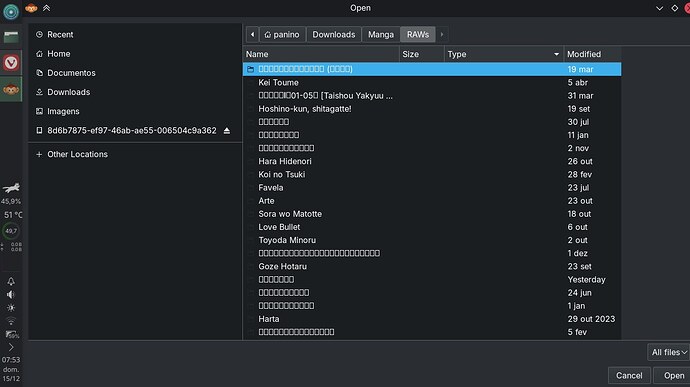The width and height of the screenshot is (690, 387).
Task: Click the monkey app icon in titlebar
Action: (31, 8)
